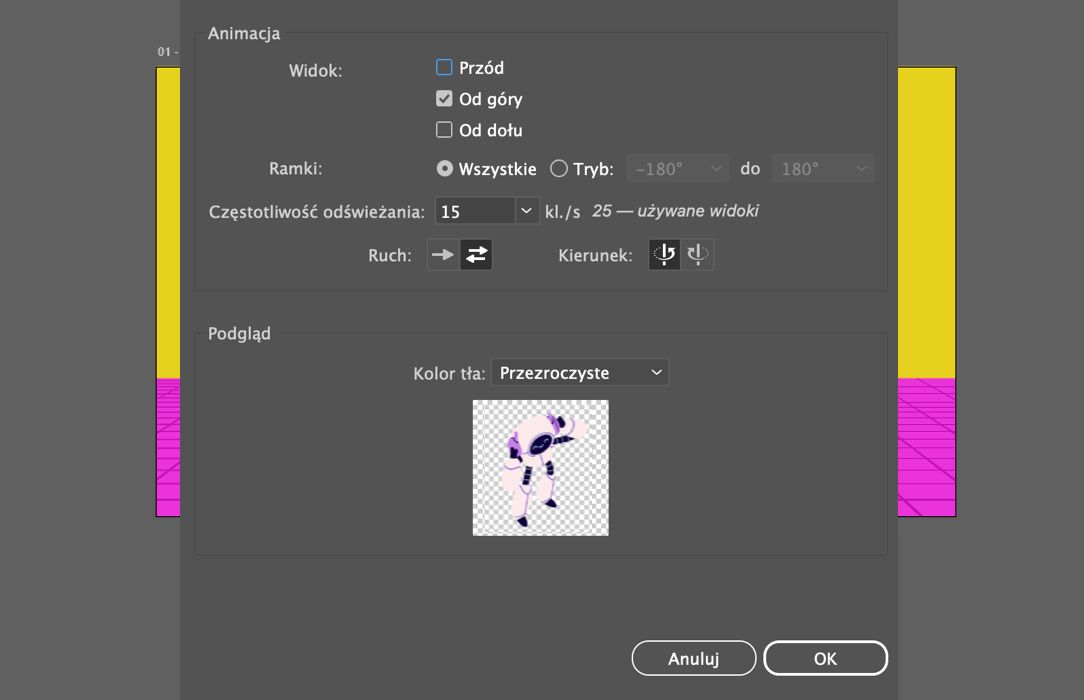Choose the first rotation direction icon

[x=665, y=255]
